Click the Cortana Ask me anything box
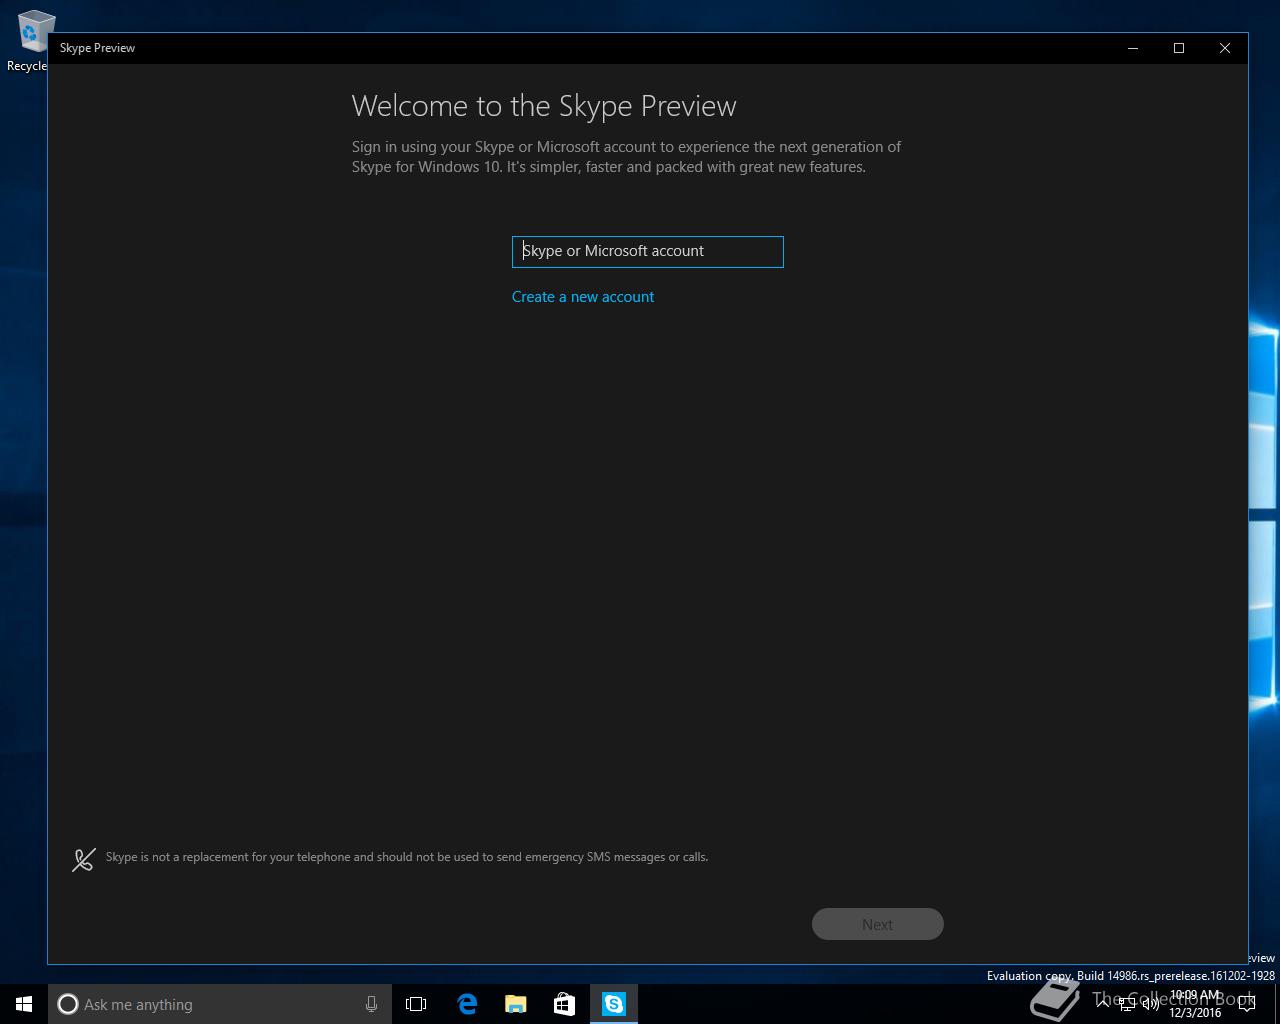 [x=220, y=1004]
